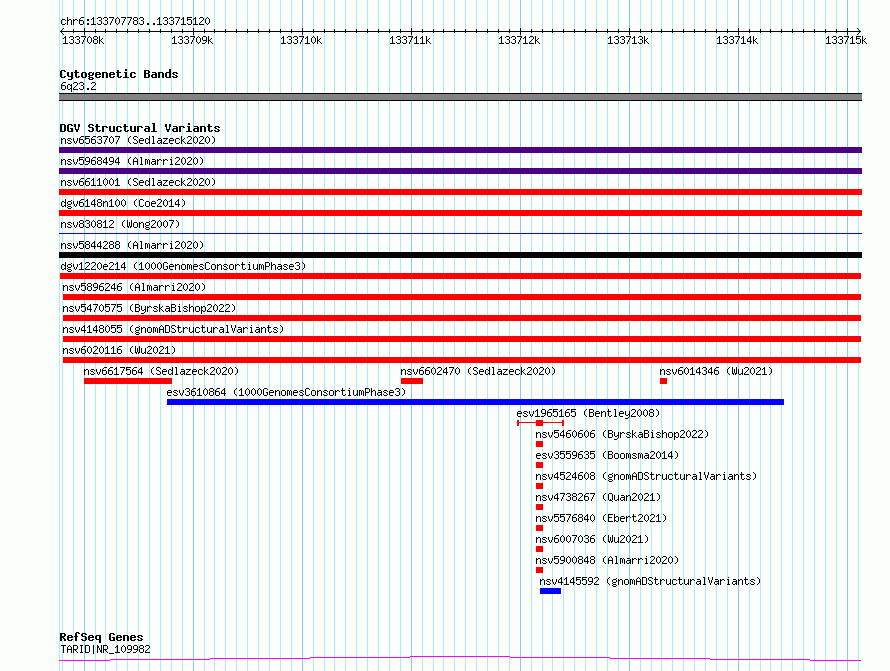Click the red nsv4738267 marker square
890x671 pixels.
coord(539,507)
